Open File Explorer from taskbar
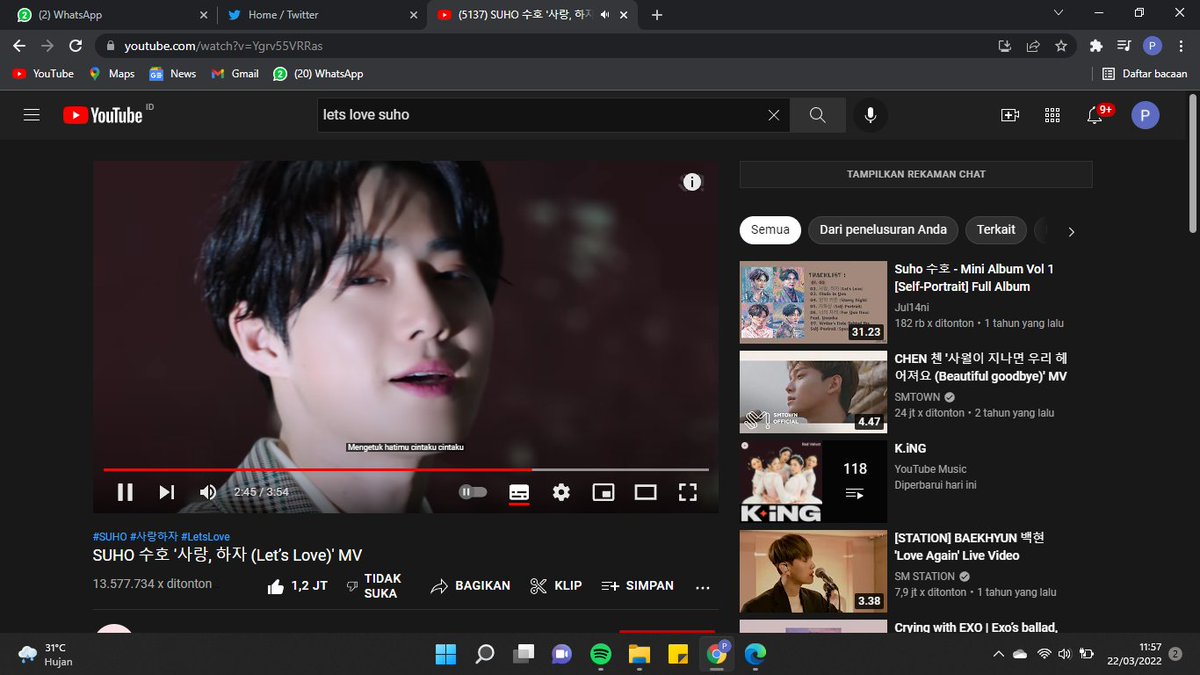The image size is (1200, 675). 639,654
